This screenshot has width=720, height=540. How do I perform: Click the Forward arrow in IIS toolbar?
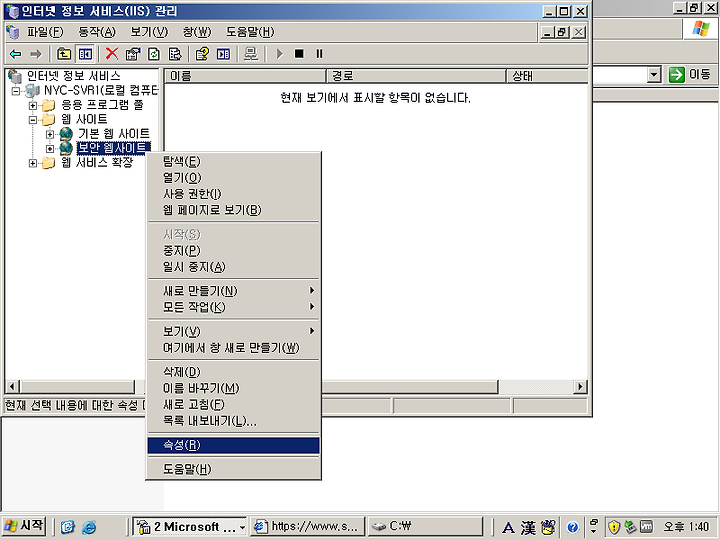click(36, 54)
